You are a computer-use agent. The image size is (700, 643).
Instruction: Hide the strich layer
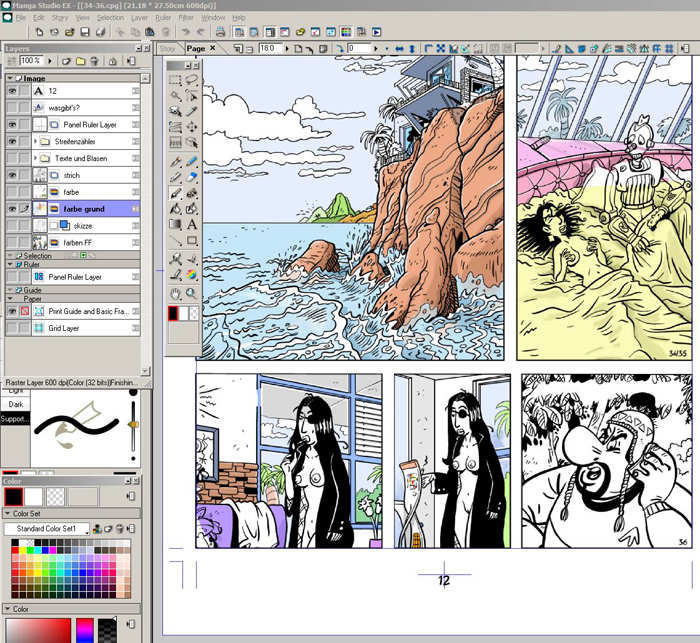12,175
